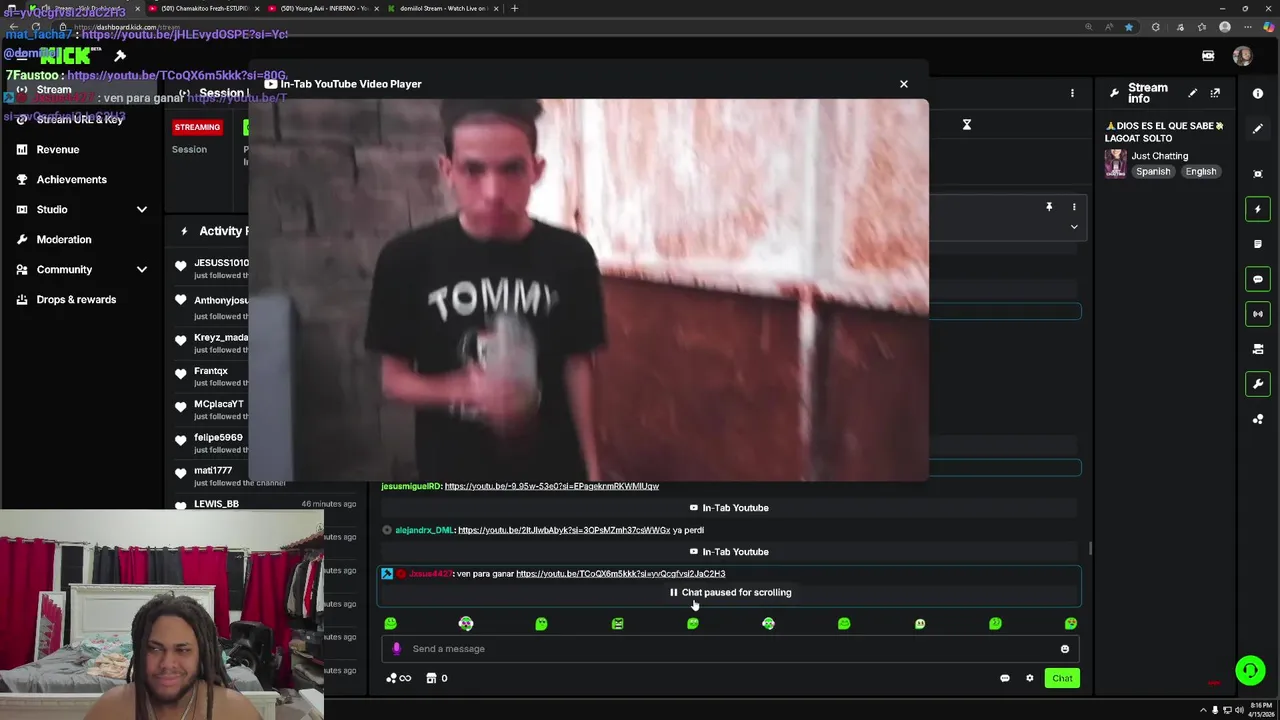Open the emoji picker in message box
Viewport: 1280px width, 720px height.
pyautogui.click(x=1065, y=649)
